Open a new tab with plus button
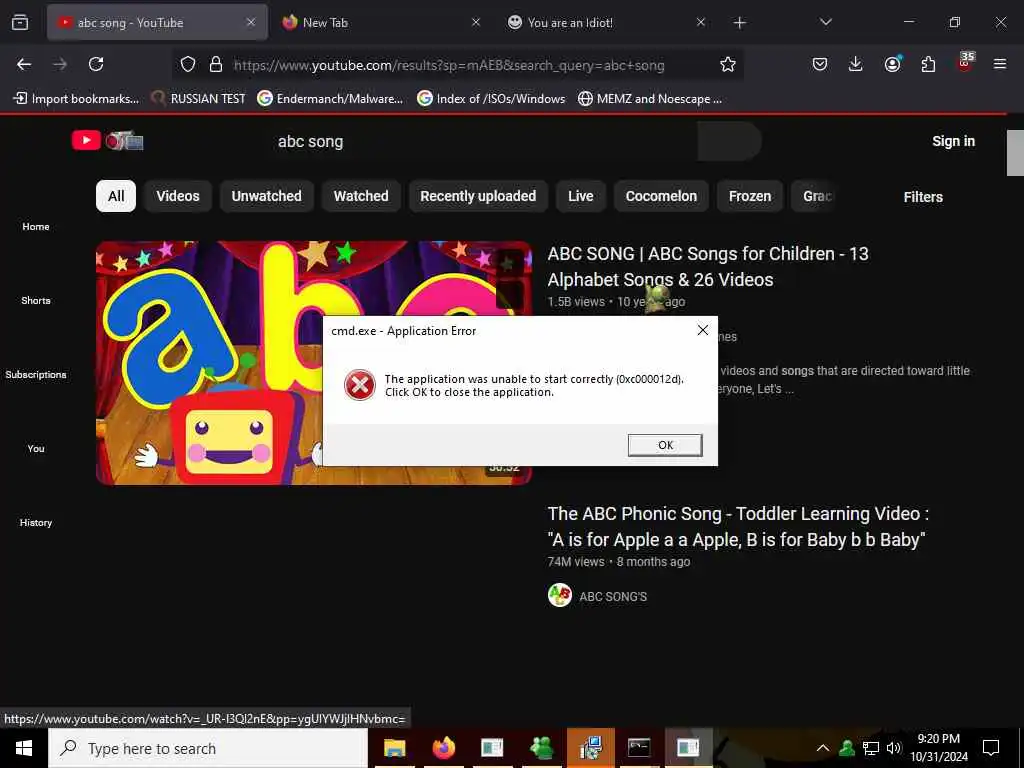 [739, 23]
